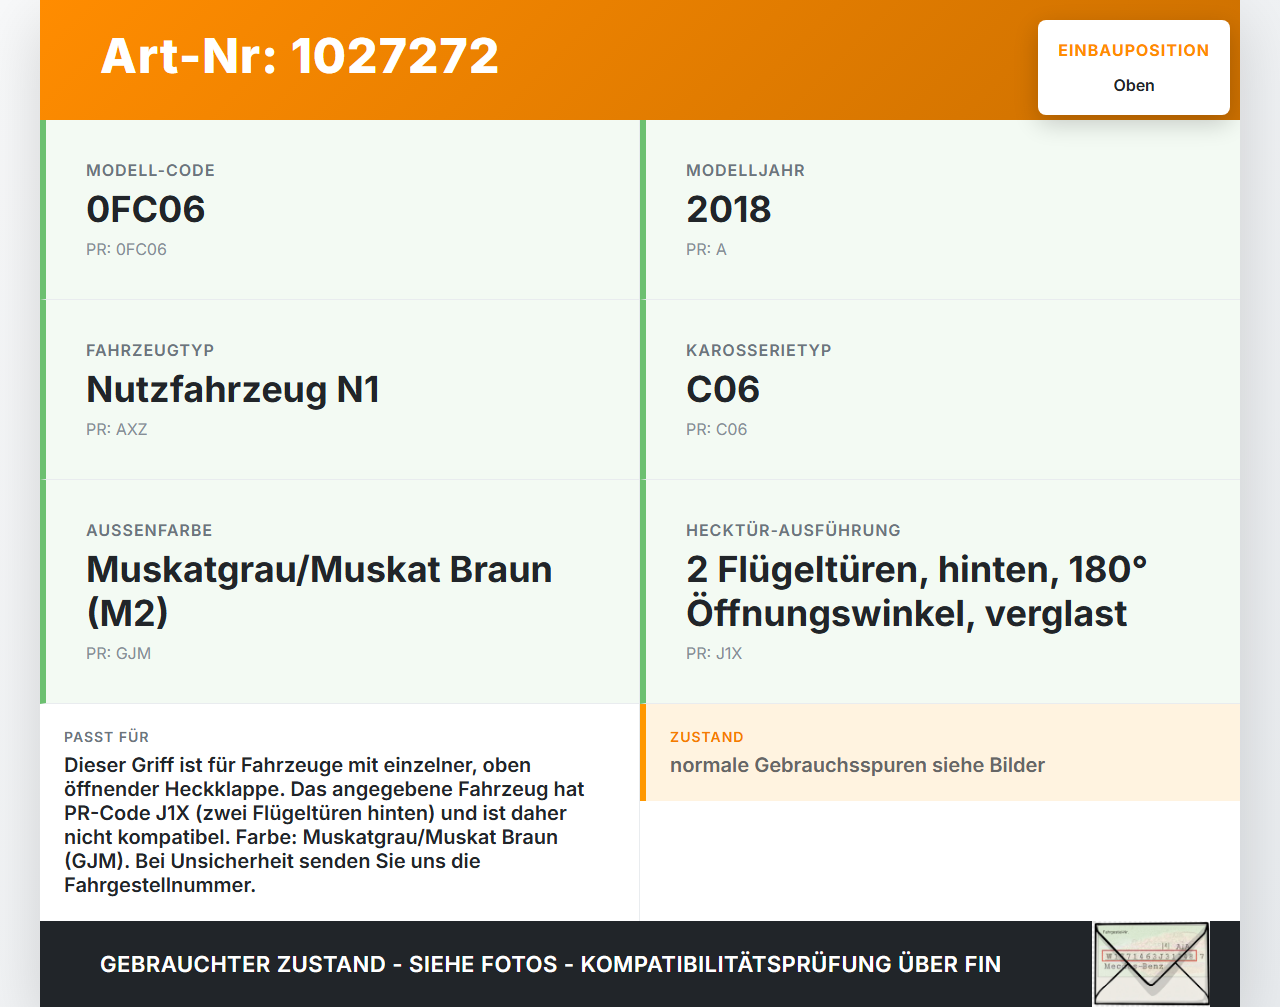This screenshot has height=1007, width=1280.
Task: Click the PR: J1X code
Action: 714,654
